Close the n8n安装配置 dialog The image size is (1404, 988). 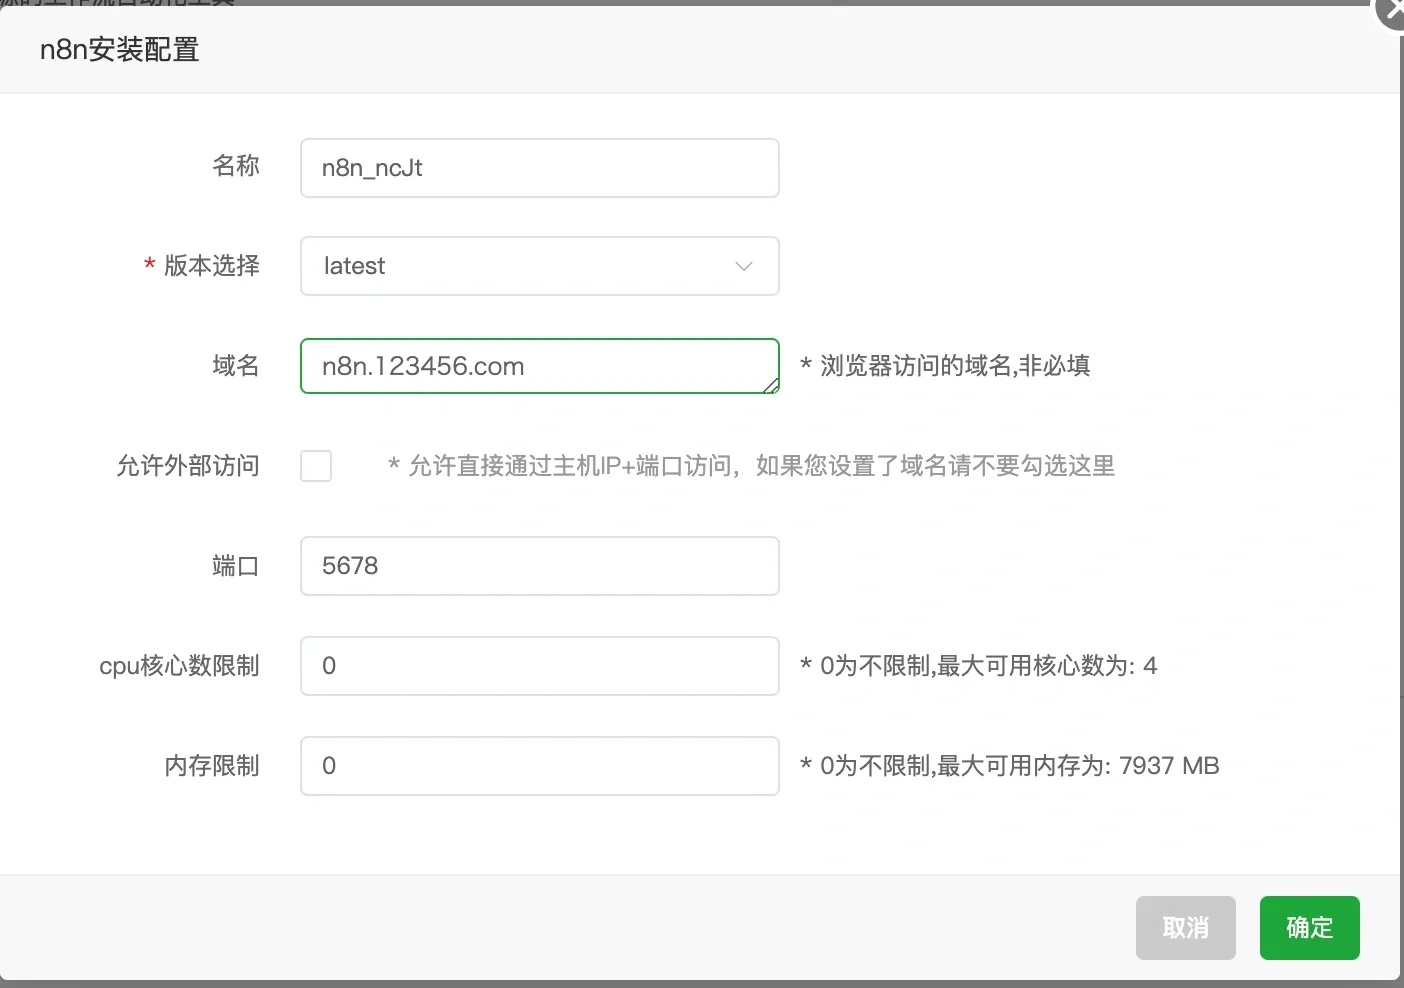coord(1391,12)
